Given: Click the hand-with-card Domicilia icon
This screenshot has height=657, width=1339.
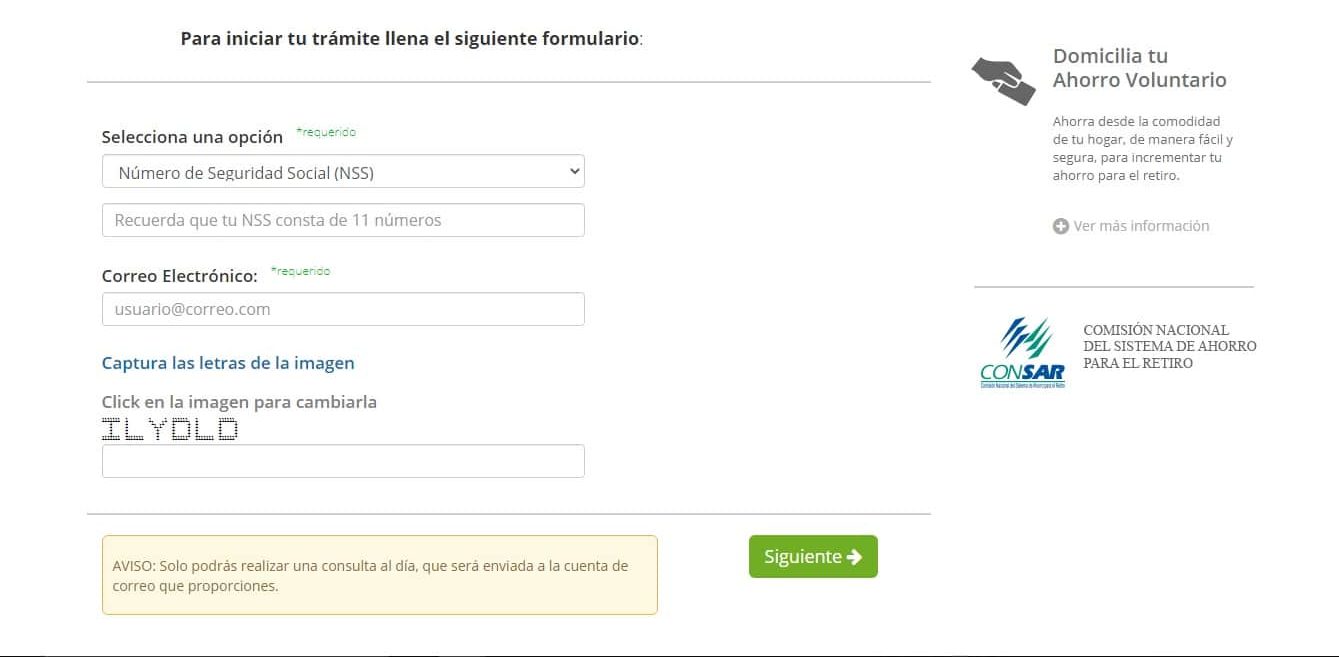Looking at the screenshot, I should [1003, 81].
